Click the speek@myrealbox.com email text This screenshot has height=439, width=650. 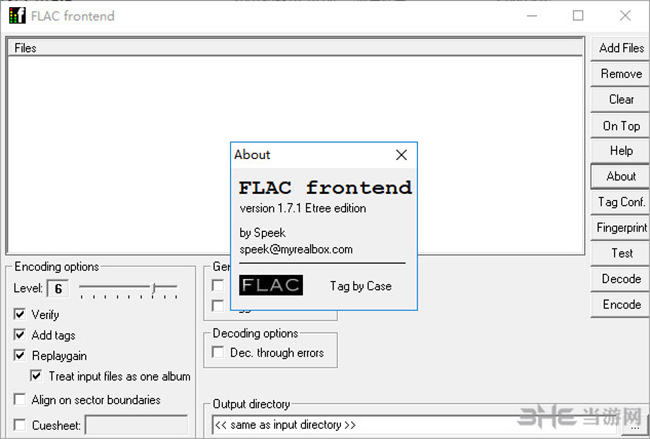tap(296, 250)
